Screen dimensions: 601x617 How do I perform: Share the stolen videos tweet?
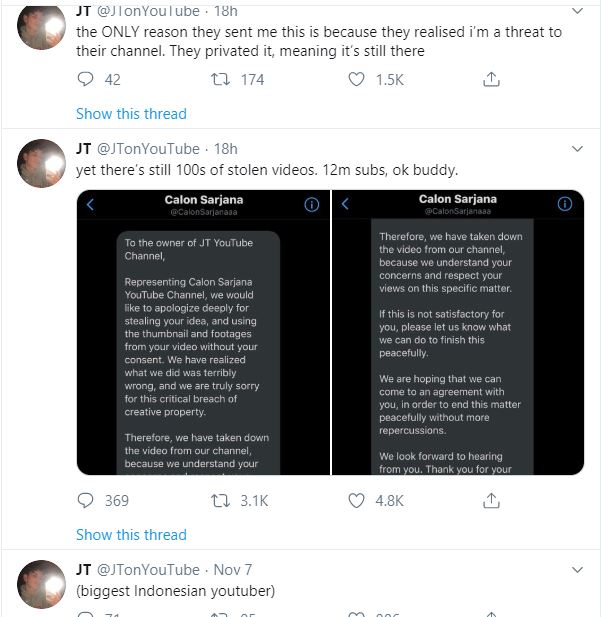pos(491,501)
